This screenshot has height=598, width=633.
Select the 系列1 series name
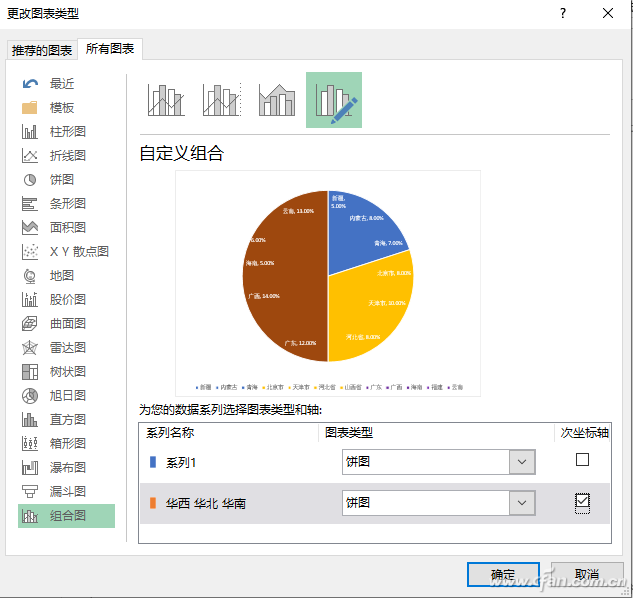181,462
